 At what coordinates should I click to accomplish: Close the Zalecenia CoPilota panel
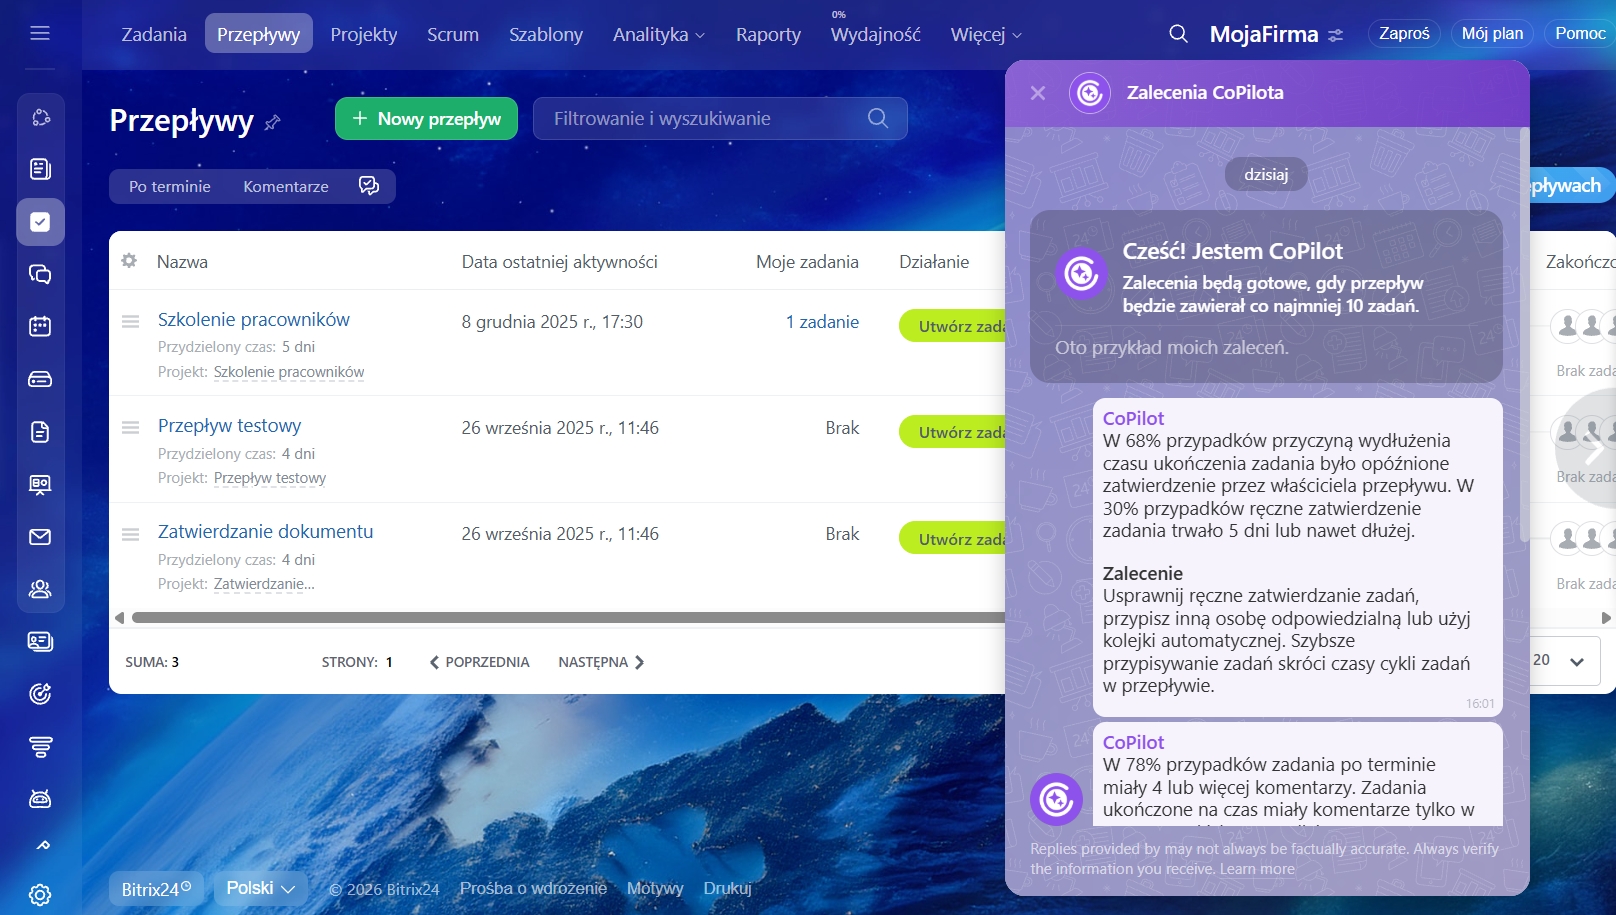click(x=1038, y=93)
